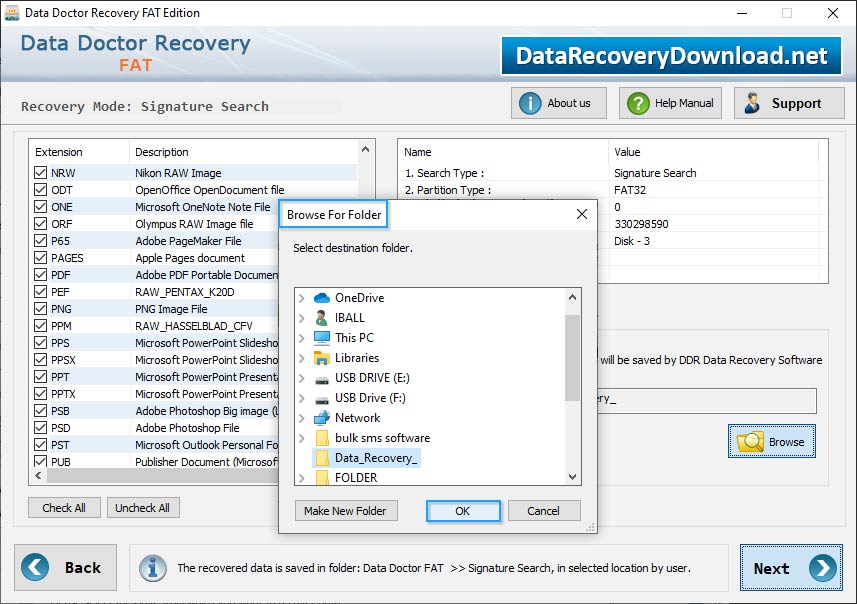Select the RAW_HASSELBLAD_CFV description
Screen dimensions: 857x604
tap(193, 326)
